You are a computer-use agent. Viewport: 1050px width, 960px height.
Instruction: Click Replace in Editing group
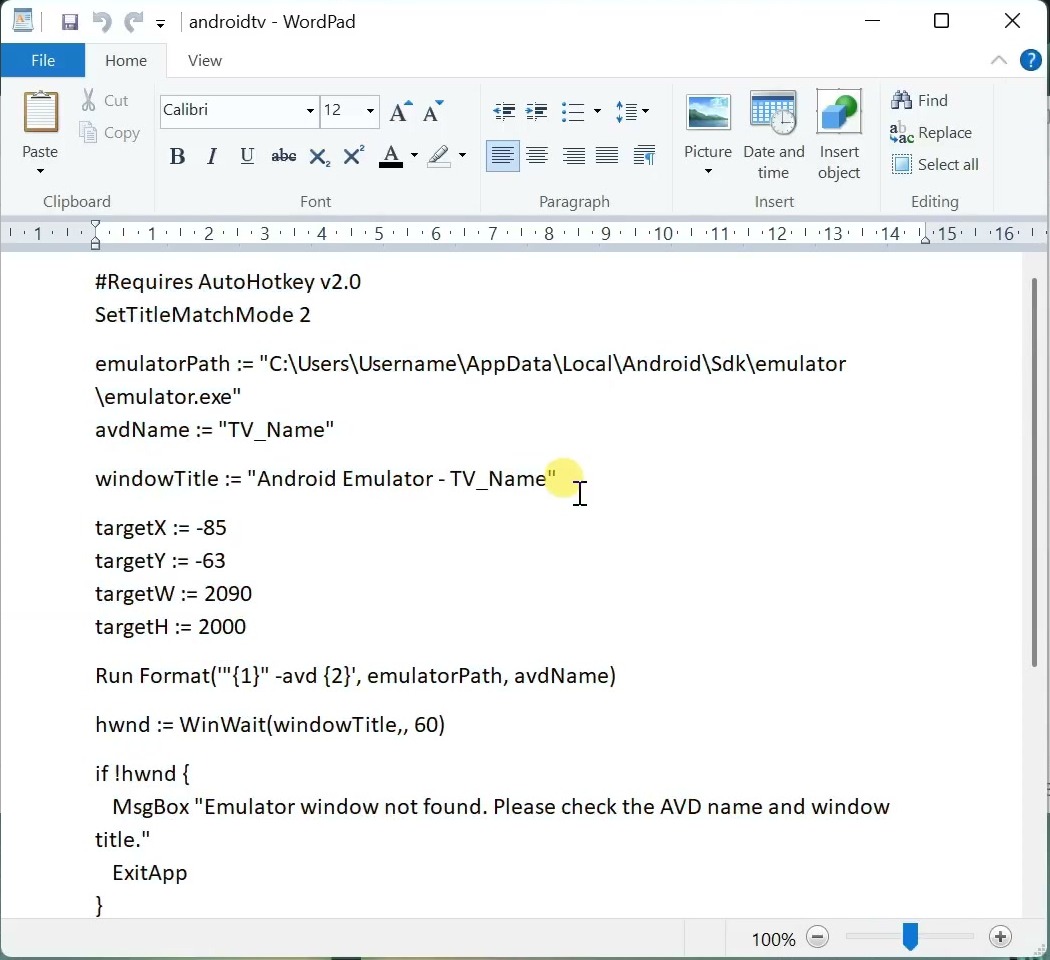tap(931, 133)
